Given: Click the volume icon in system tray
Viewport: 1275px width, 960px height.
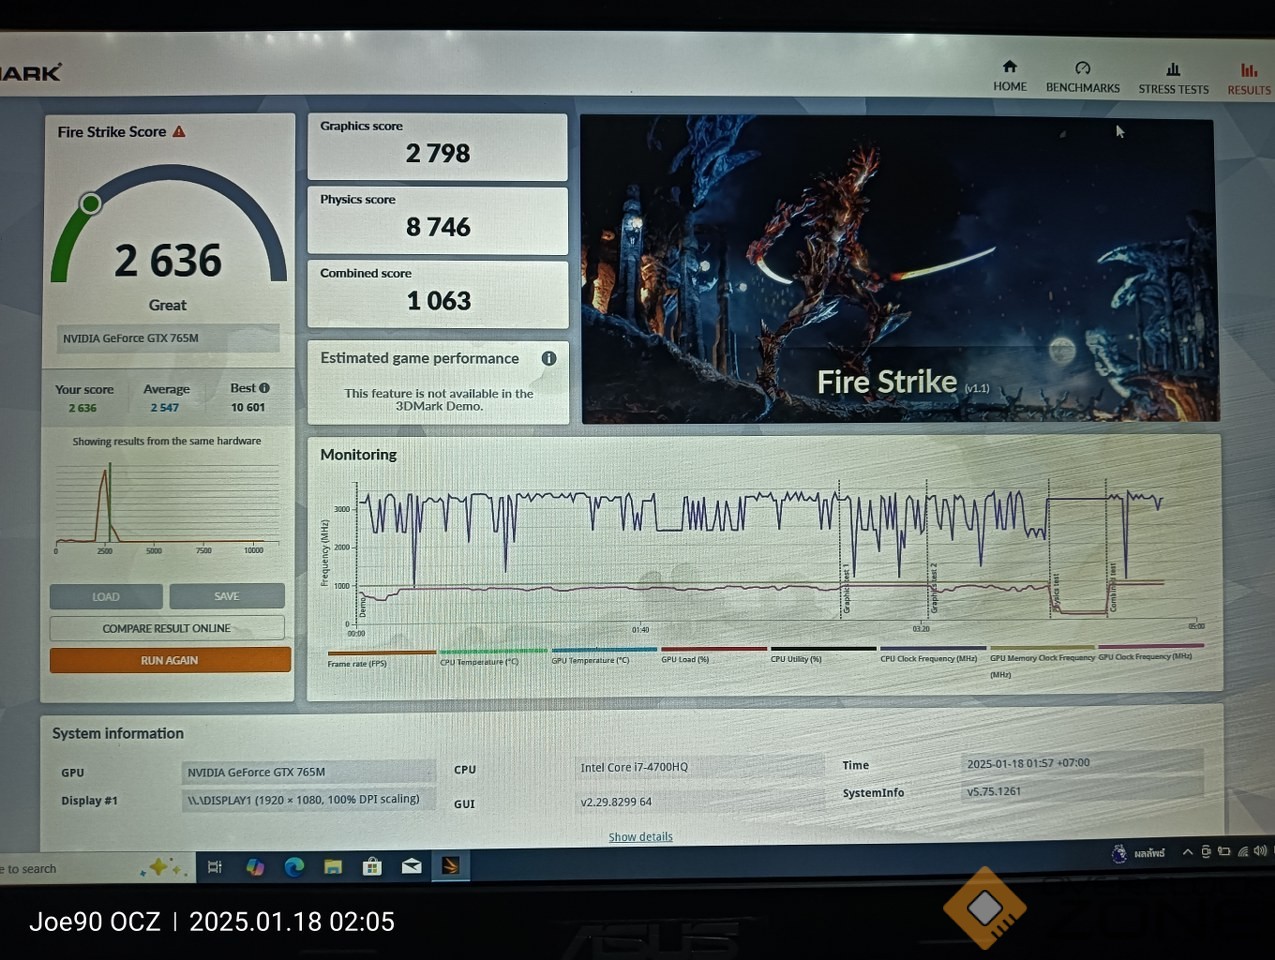Looking at the screenshot, I should point(1260,851).
